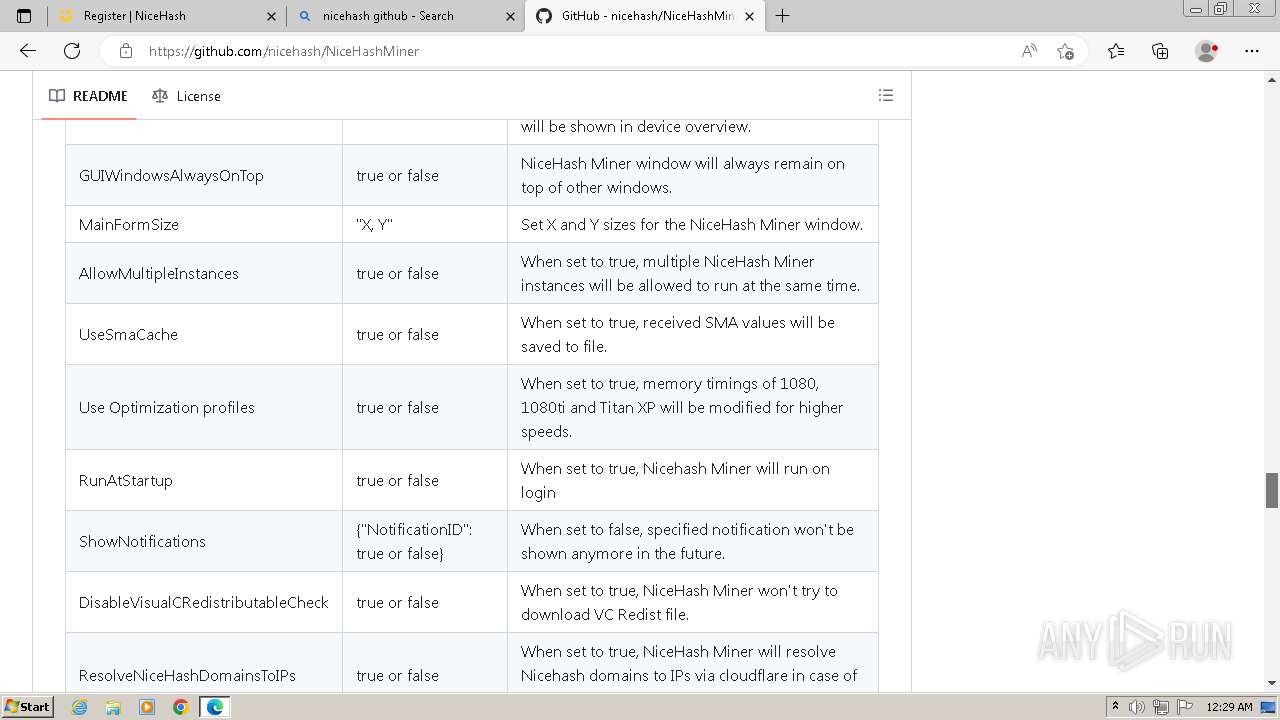Go back to the previous page
The width and height of the screenshot is (1280, 720).
coord(27,51)
